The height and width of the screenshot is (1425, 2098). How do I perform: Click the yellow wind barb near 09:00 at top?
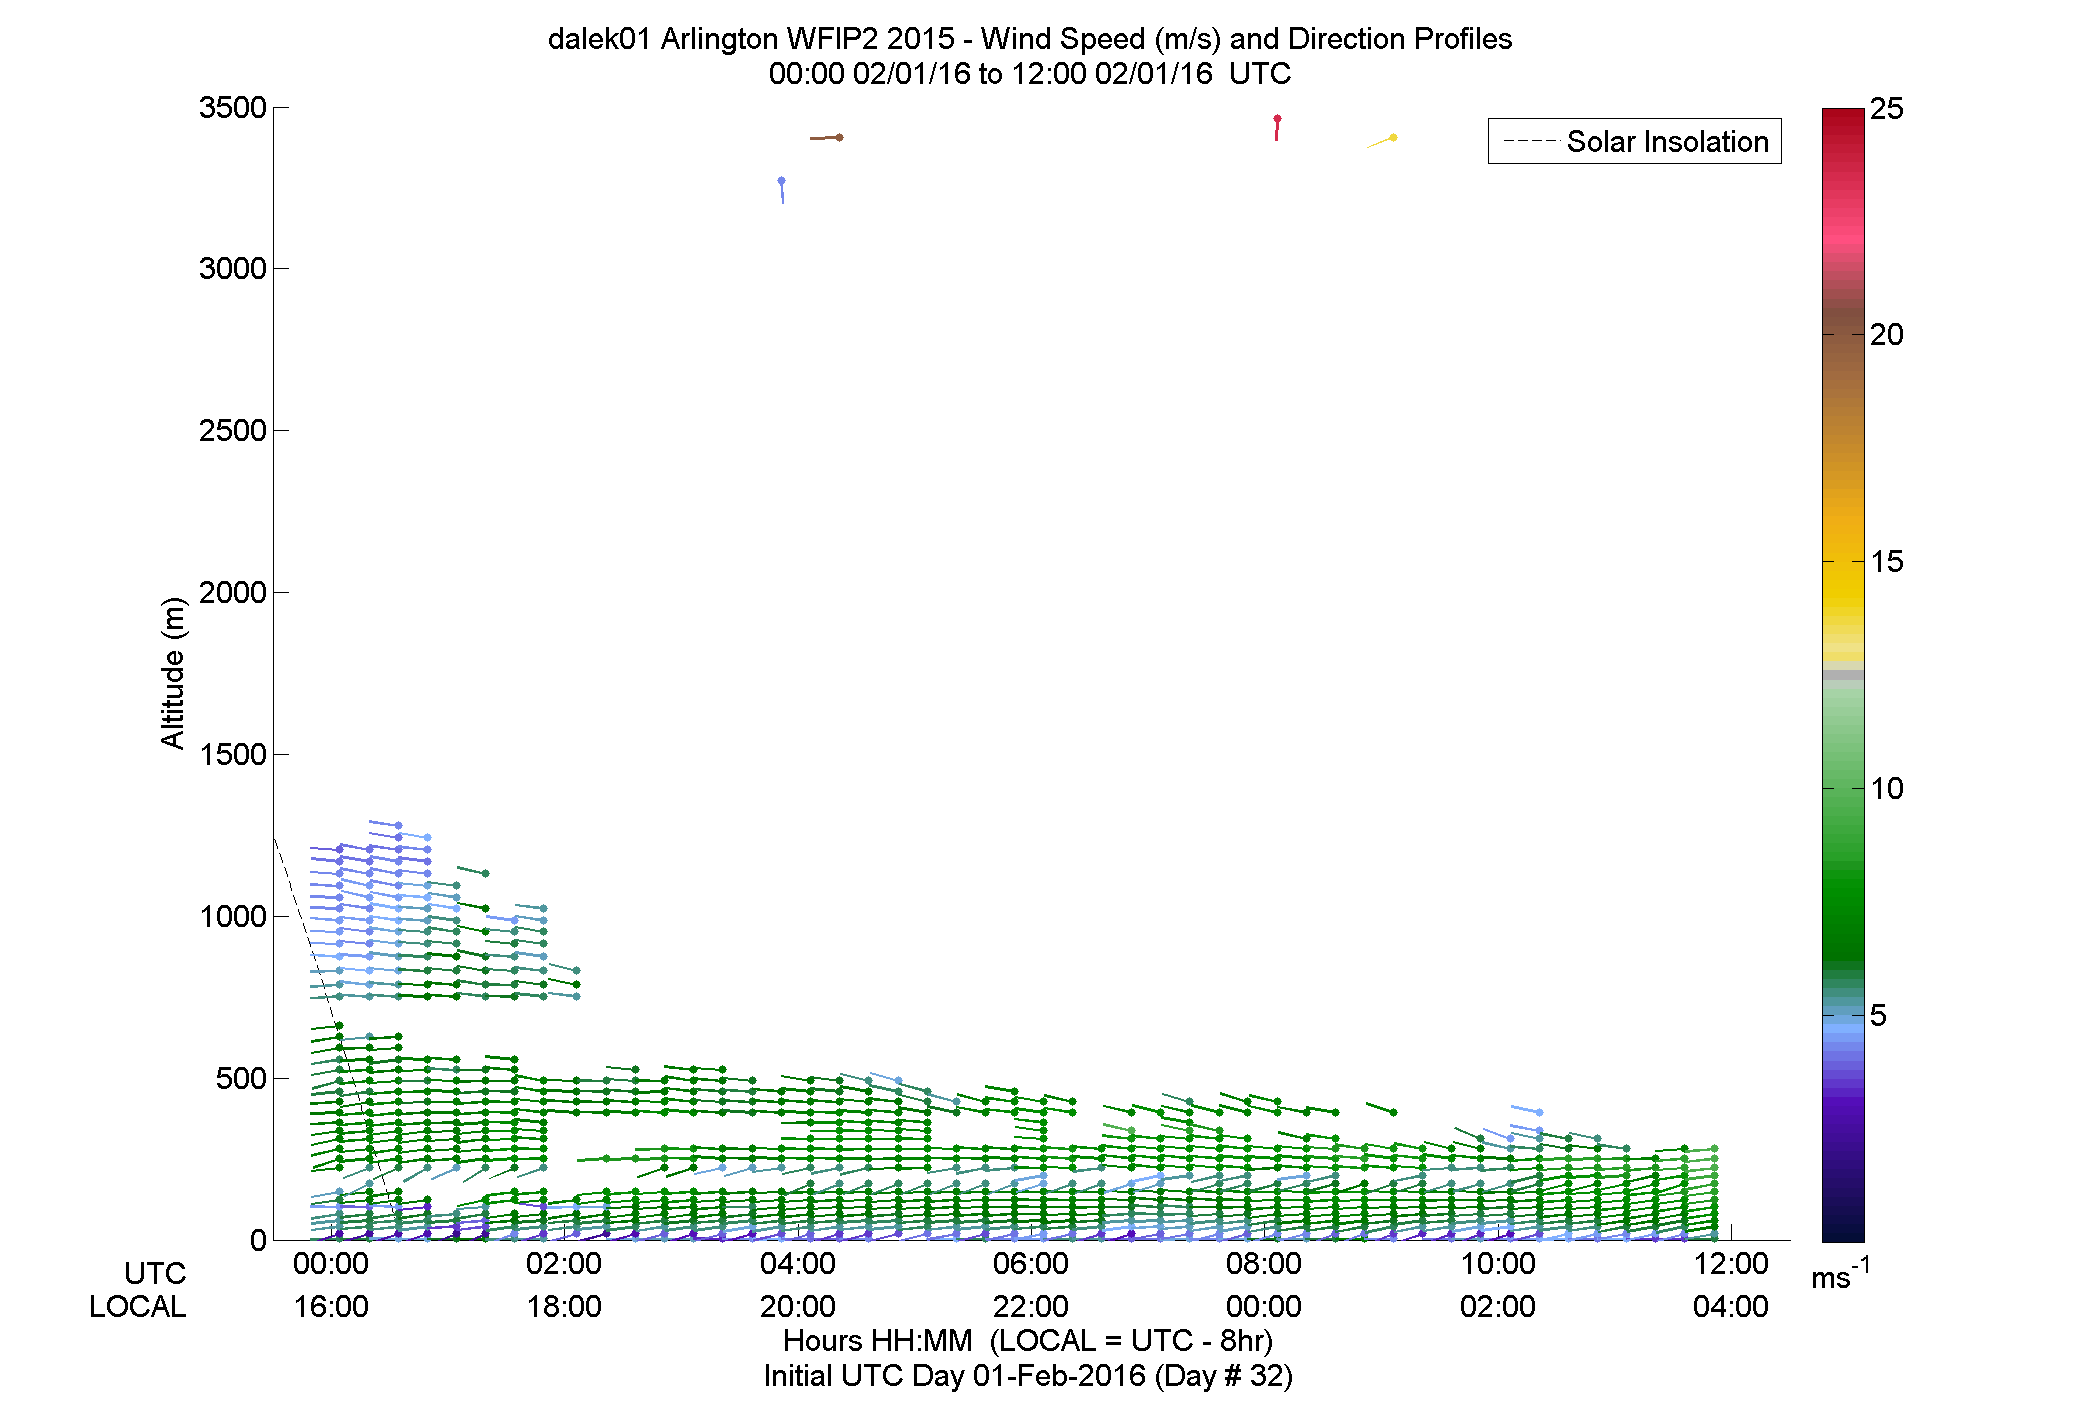click(1382, 142)
